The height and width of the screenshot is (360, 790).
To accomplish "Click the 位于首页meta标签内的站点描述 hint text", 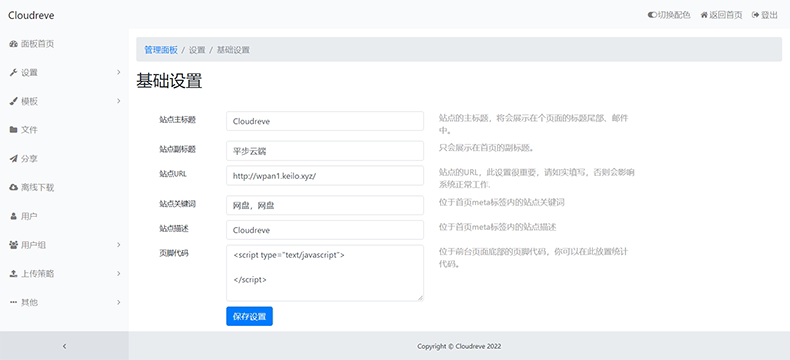I will (498, 227).
